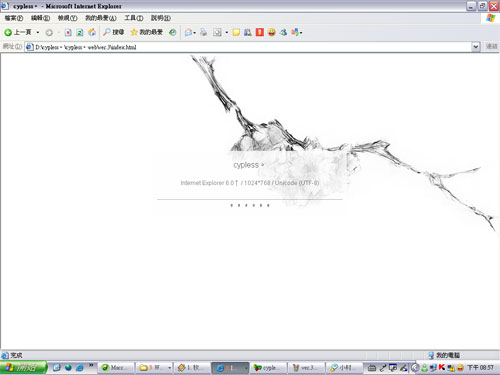Image resolution: width=500 pixels, height=375 pixels.
Task: Refresh the page with the green arrows icon
Action: coord(80,32)
